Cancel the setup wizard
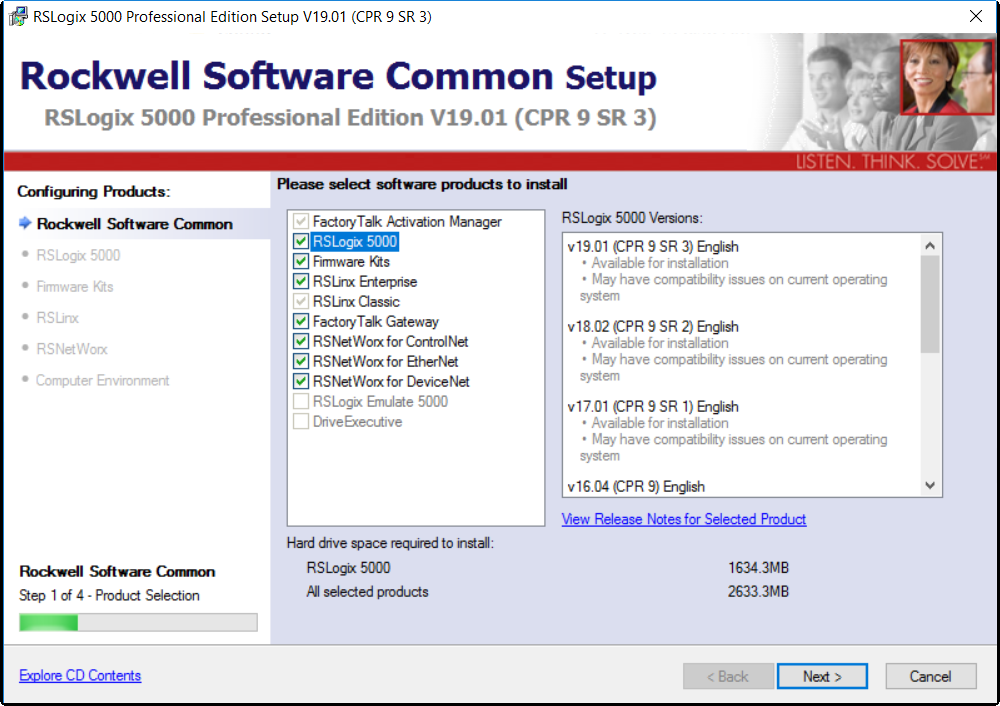Viewport: 1000px width, 706px height. point(930,676)
